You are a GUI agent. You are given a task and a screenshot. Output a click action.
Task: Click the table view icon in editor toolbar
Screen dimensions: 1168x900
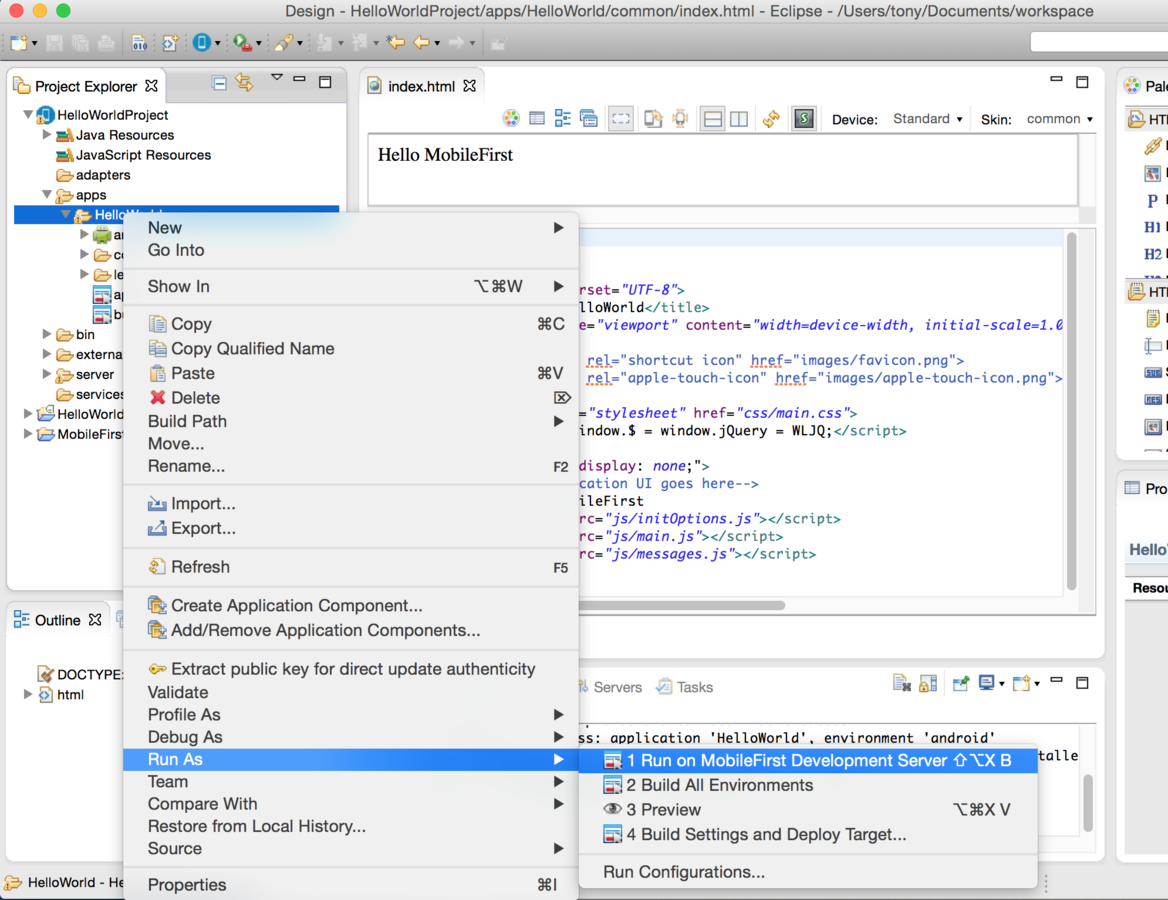click(536, 118)
